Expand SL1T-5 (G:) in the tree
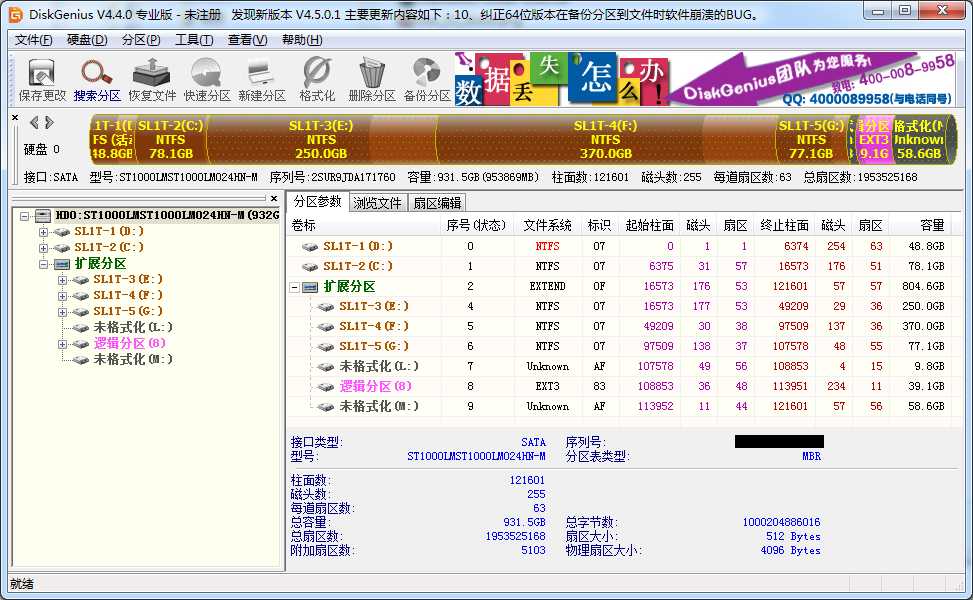Viewport: 973px width, 600px height. (62, 312)
